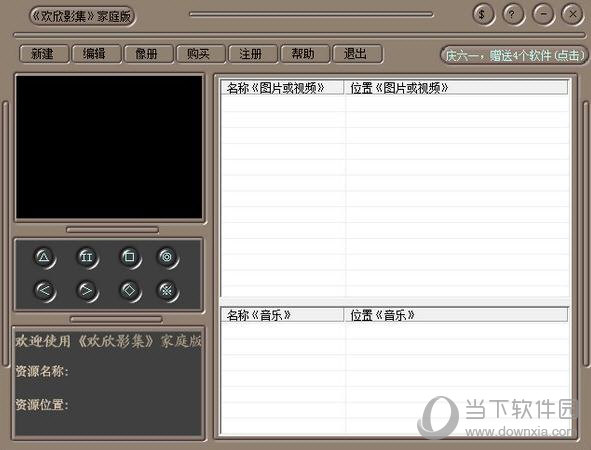Click the square stop round button
Image resolution: width=591 pixels, height=450 pixels.
point(130,258)
